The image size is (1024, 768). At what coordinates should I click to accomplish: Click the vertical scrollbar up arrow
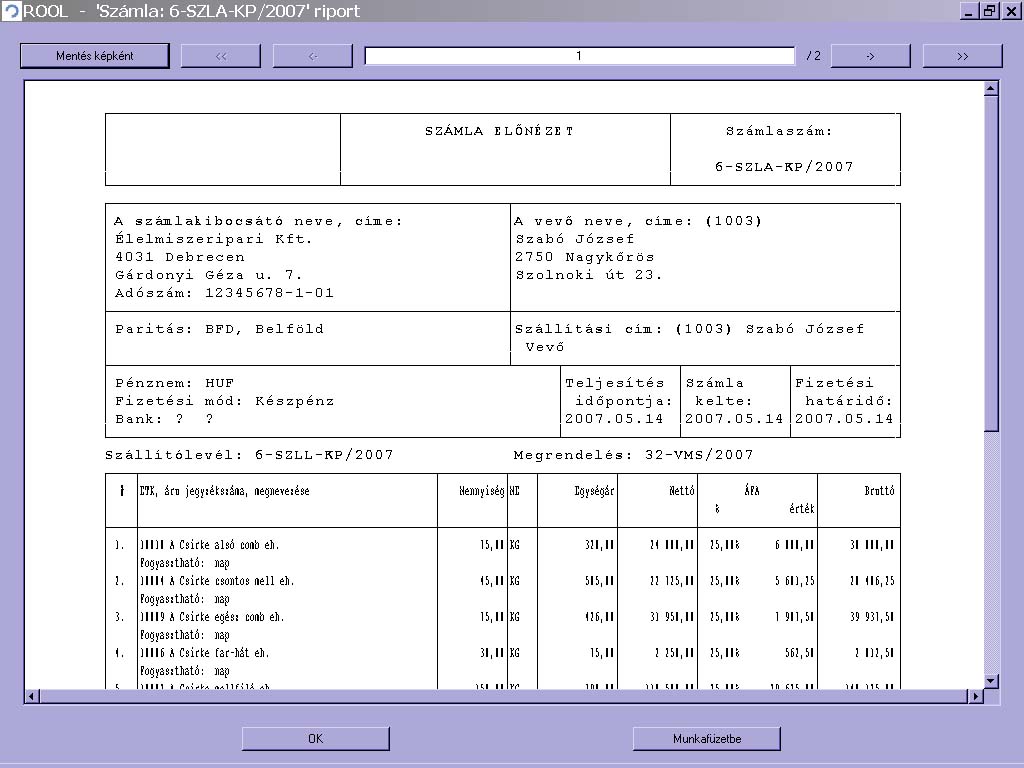tap(991, 88)
